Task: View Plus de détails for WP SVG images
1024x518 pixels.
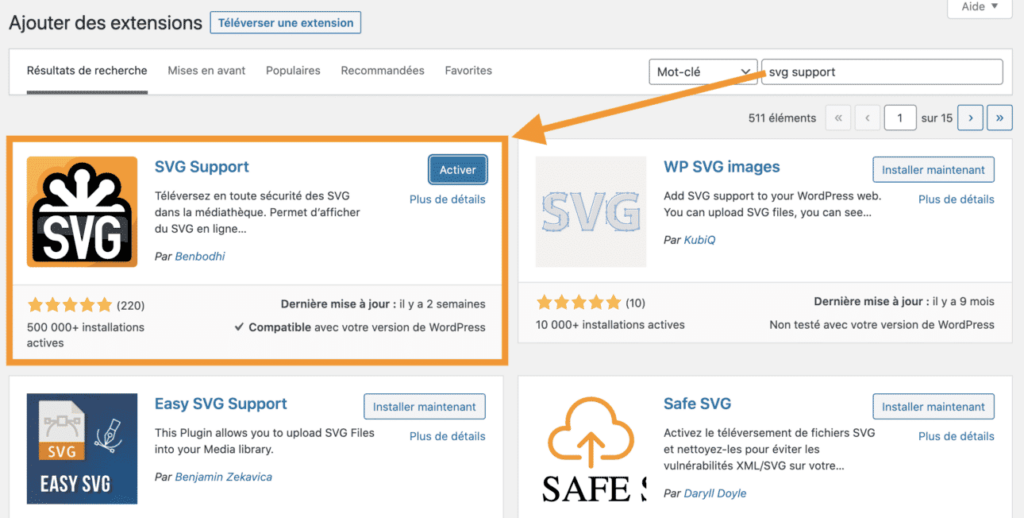Action: (956, 199)
